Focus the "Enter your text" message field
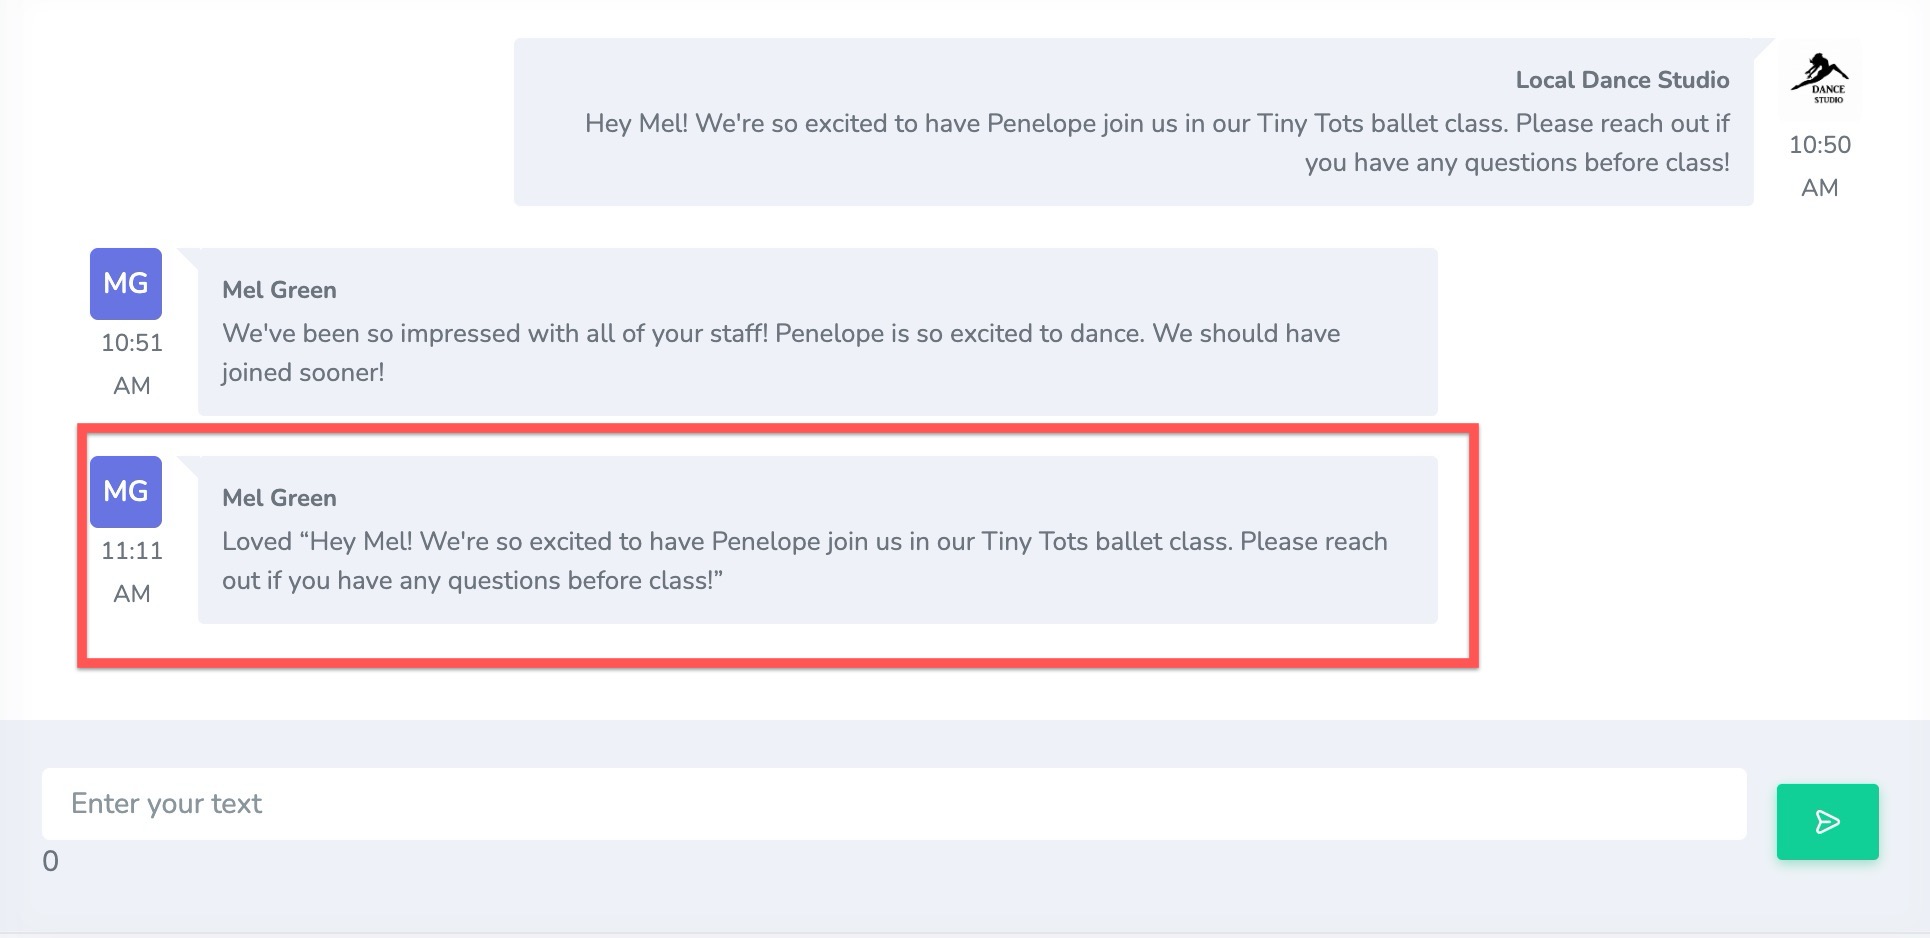The width and height of the screenshot is (1930, 938). click(894, 804)
